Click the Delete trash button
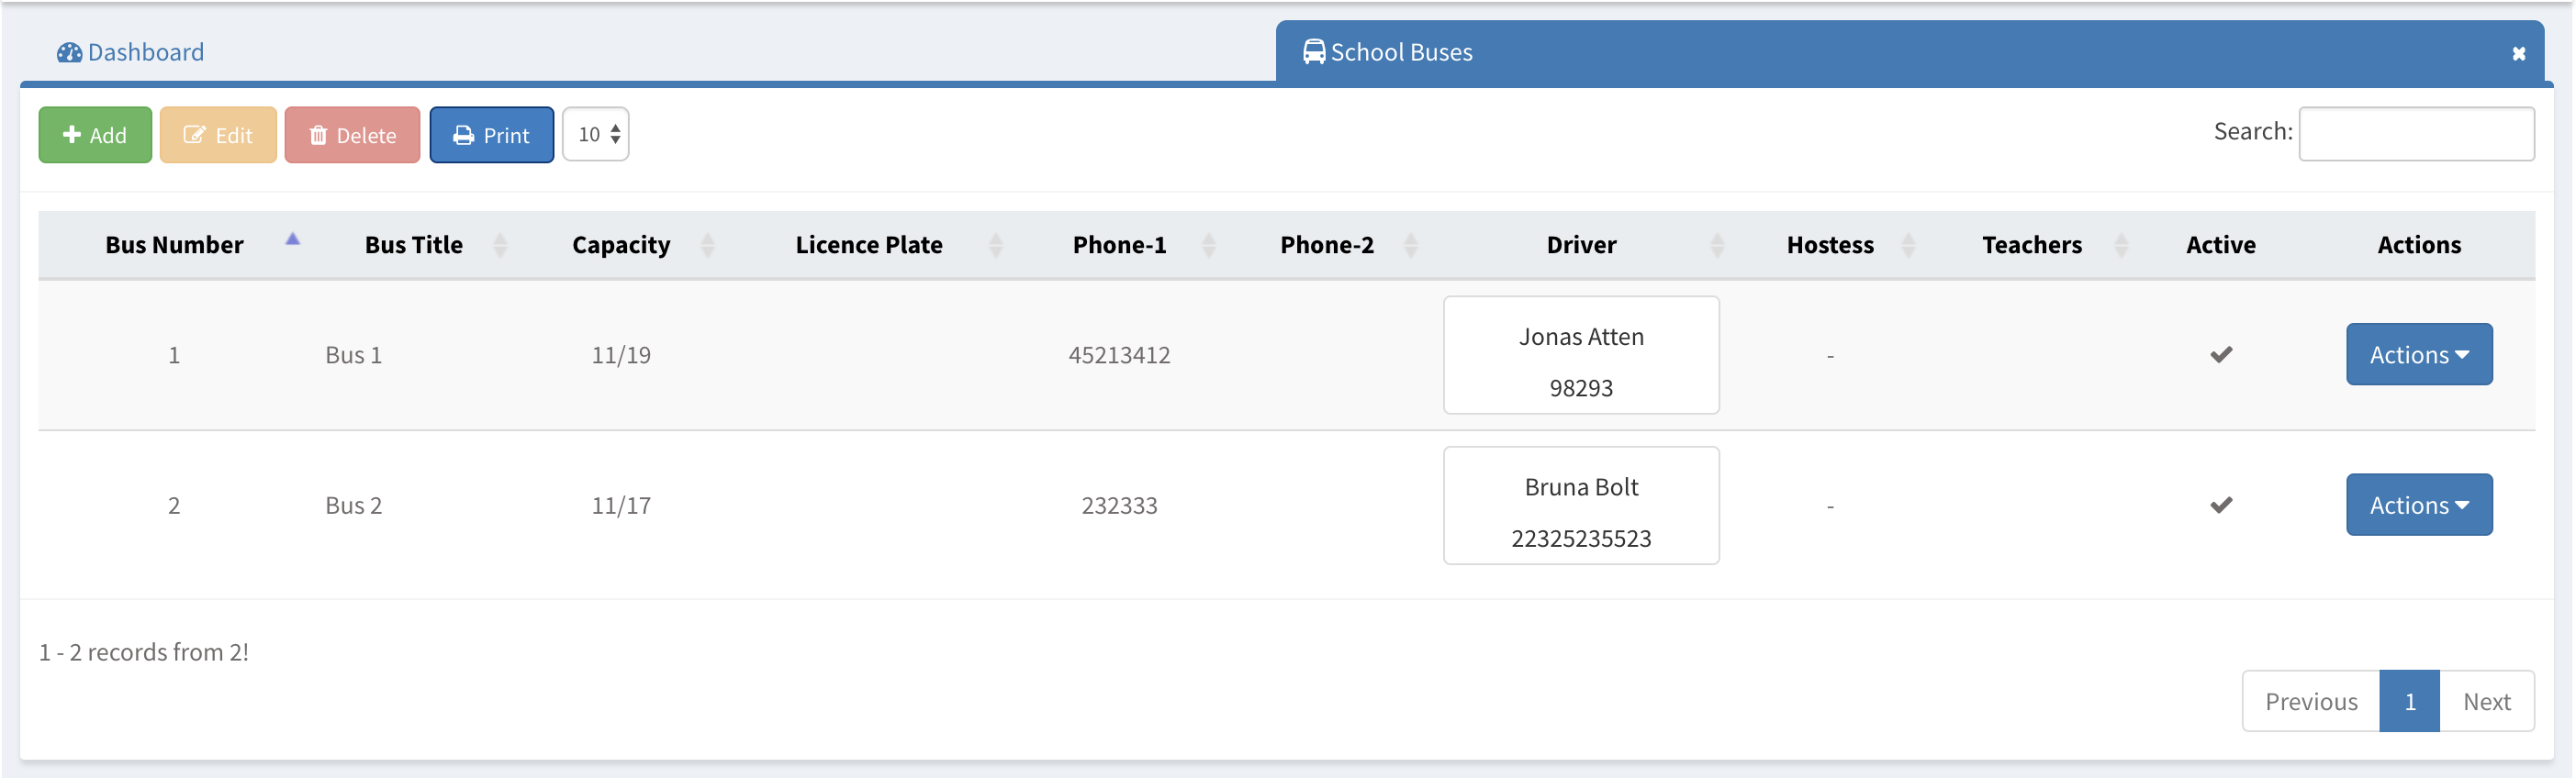 (x=352, y=135)
